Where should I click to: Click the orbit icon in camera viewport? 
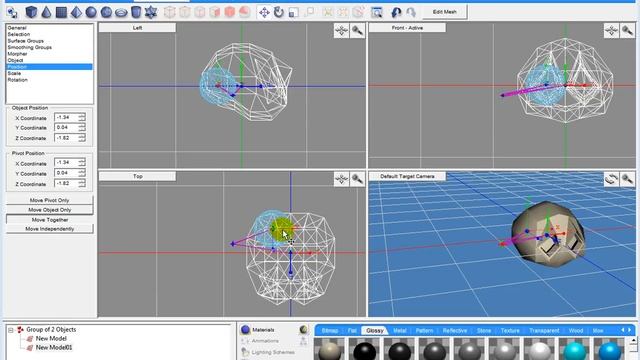coord(611,179)
